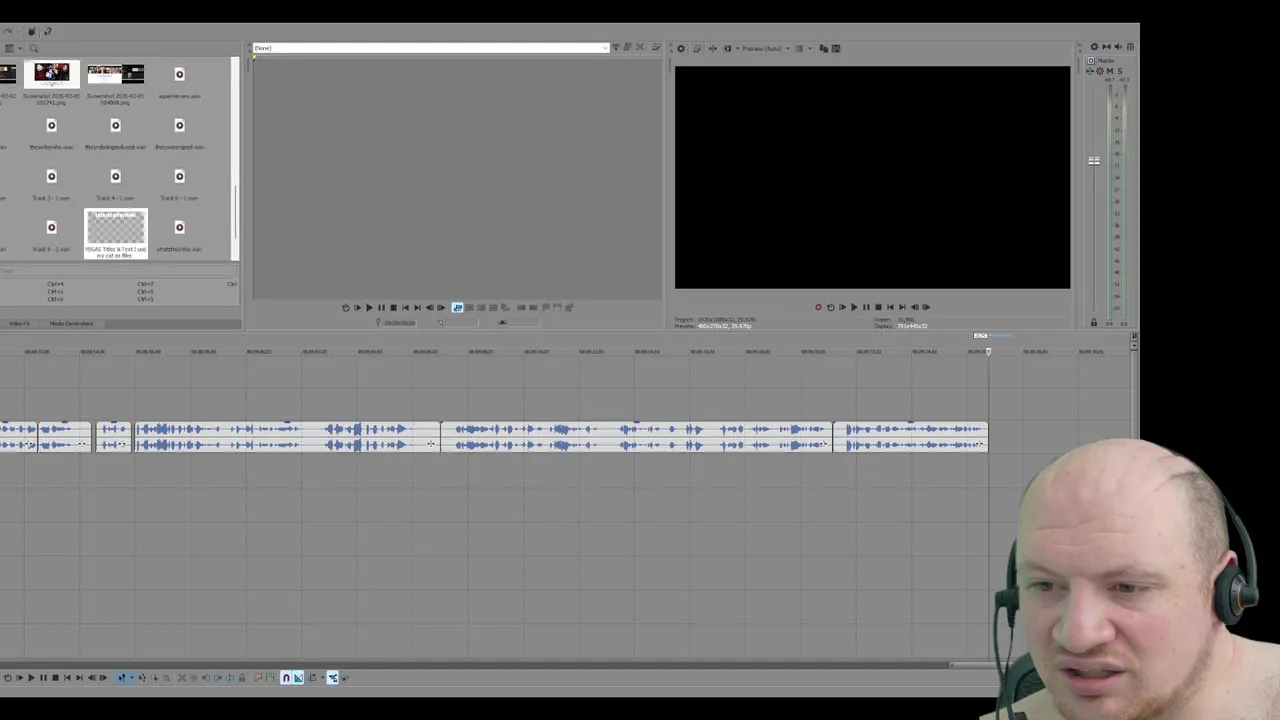Screen dimensions: 1280x720
Task: Toggle trimmer loop playback
Action: click(x=346, y=307)
